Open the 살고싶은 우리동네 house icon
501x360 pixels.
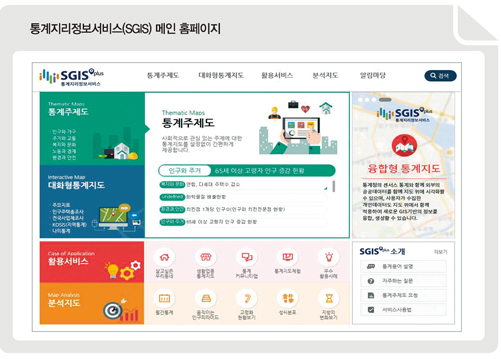pyautogui.click(x=164, y=257)
